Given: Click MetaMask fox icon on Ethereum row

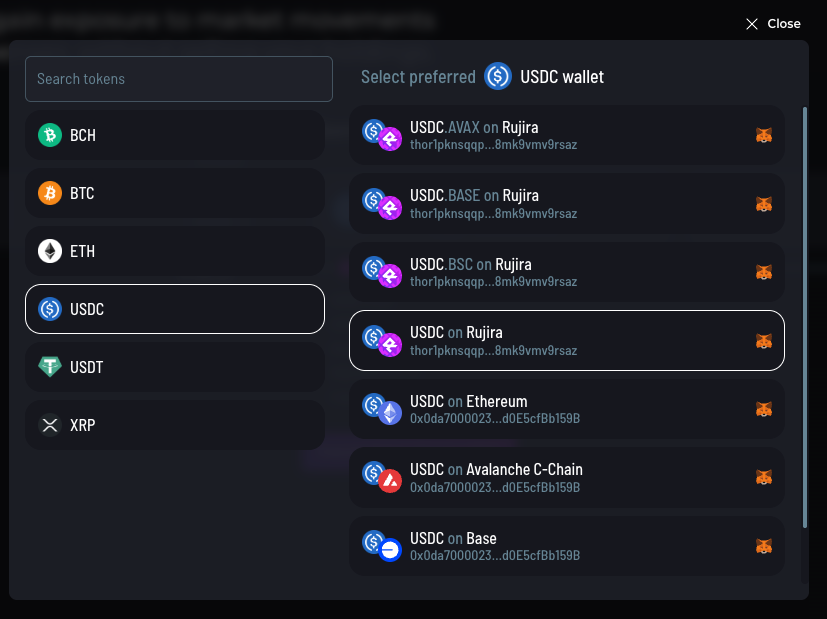Looking at the screenshot, I should [x=763, y=409].
